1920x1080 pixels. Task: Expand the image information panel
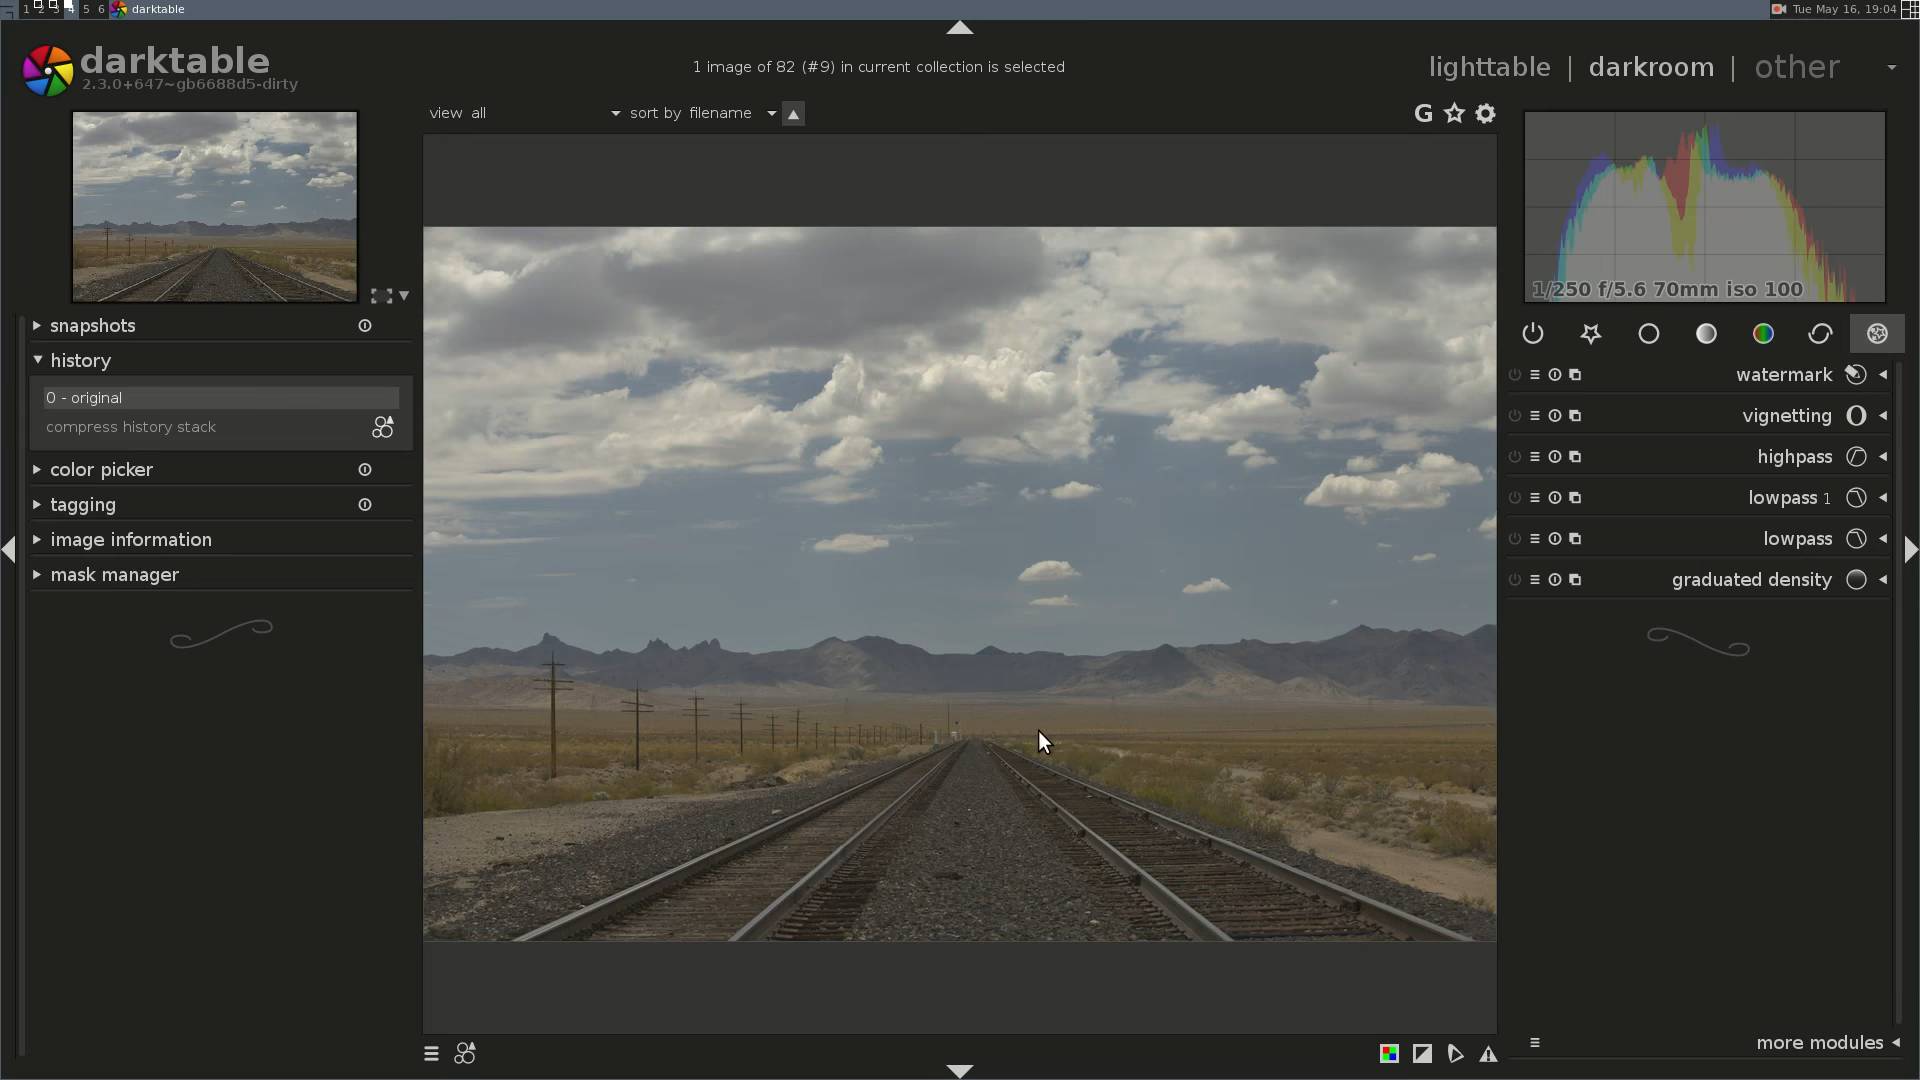pyautogui.click(x=130, y=540)
